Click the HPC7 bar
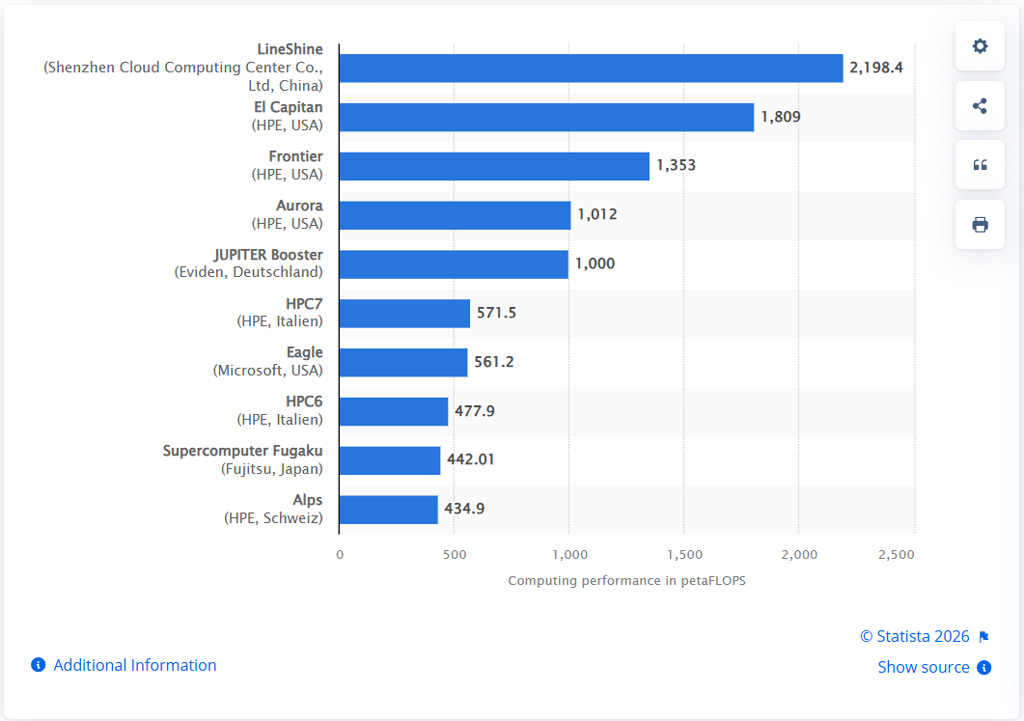The height and width of the screenshot is (721, 1024). [x=405, y=313]
